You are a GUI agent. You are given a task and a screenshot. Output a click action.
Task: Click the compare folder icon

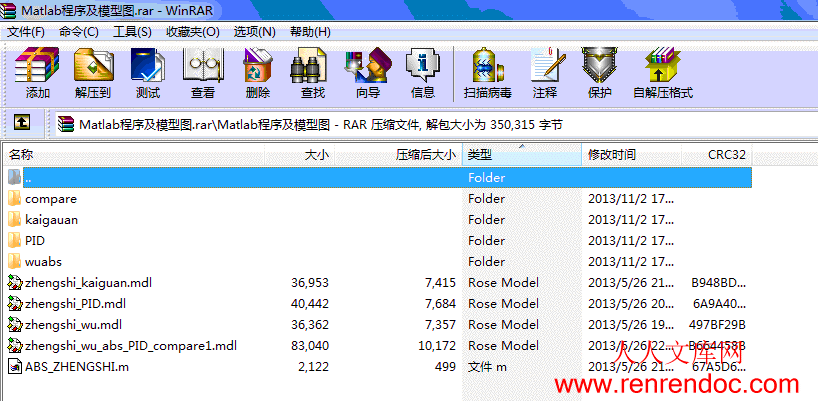15,199
